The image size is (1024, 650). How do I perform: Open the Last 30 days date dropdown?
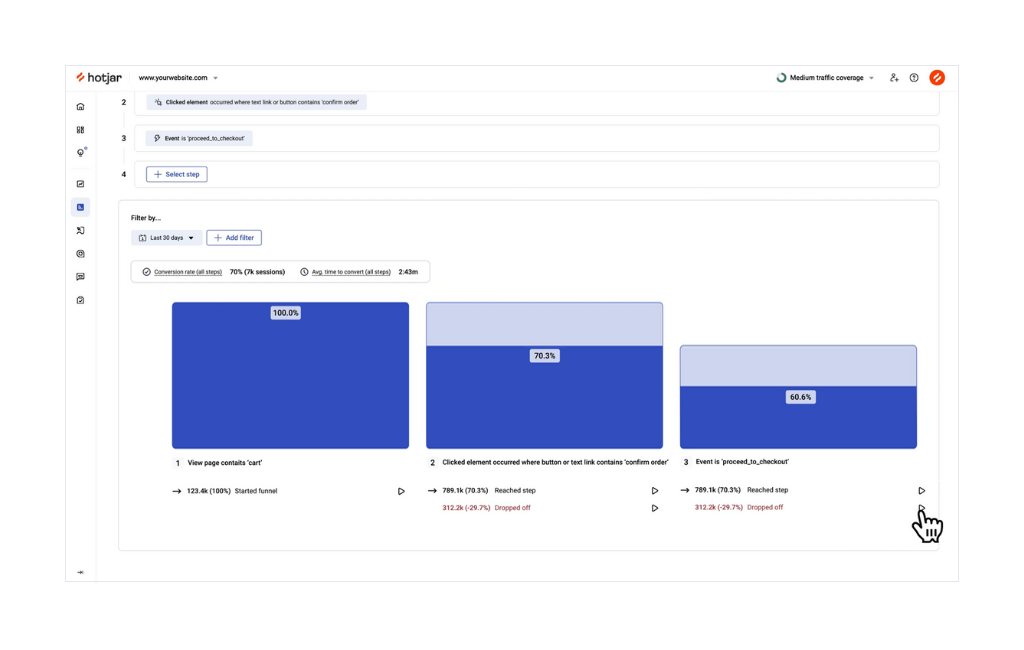tap(167, 238)
